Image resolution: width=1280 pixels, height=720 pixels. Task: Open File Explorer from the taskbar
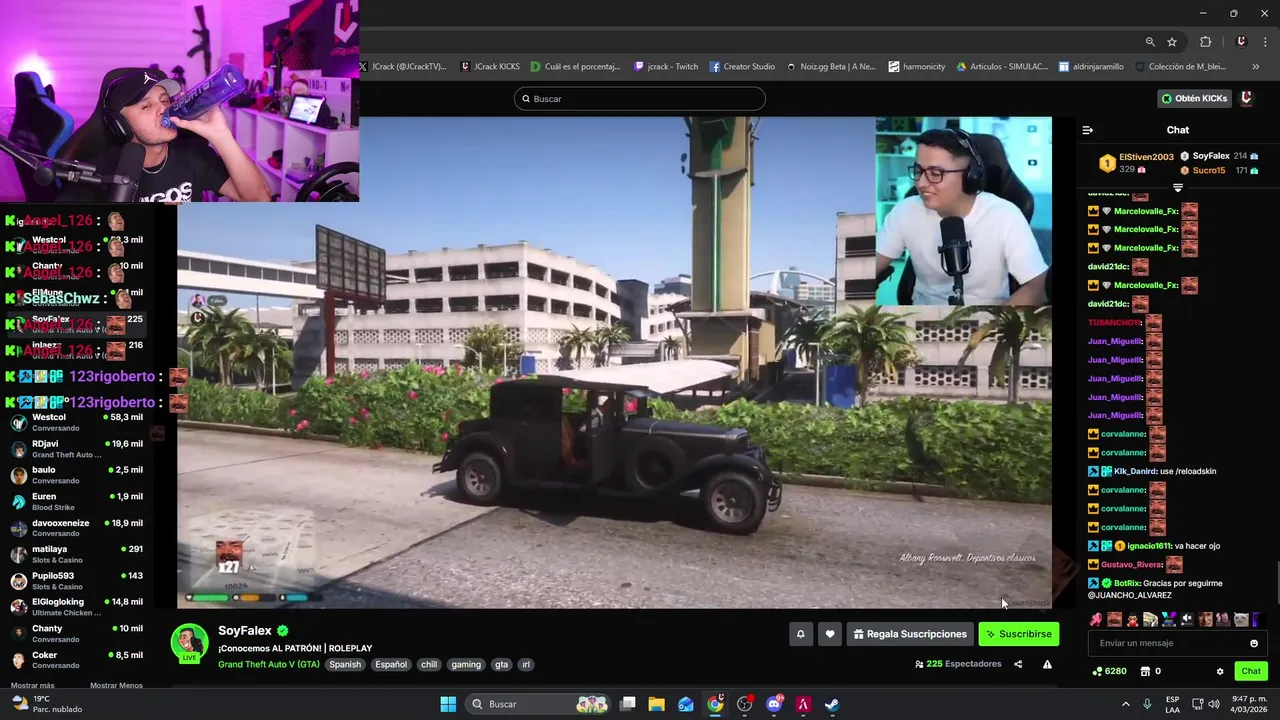tap(657, 704)
